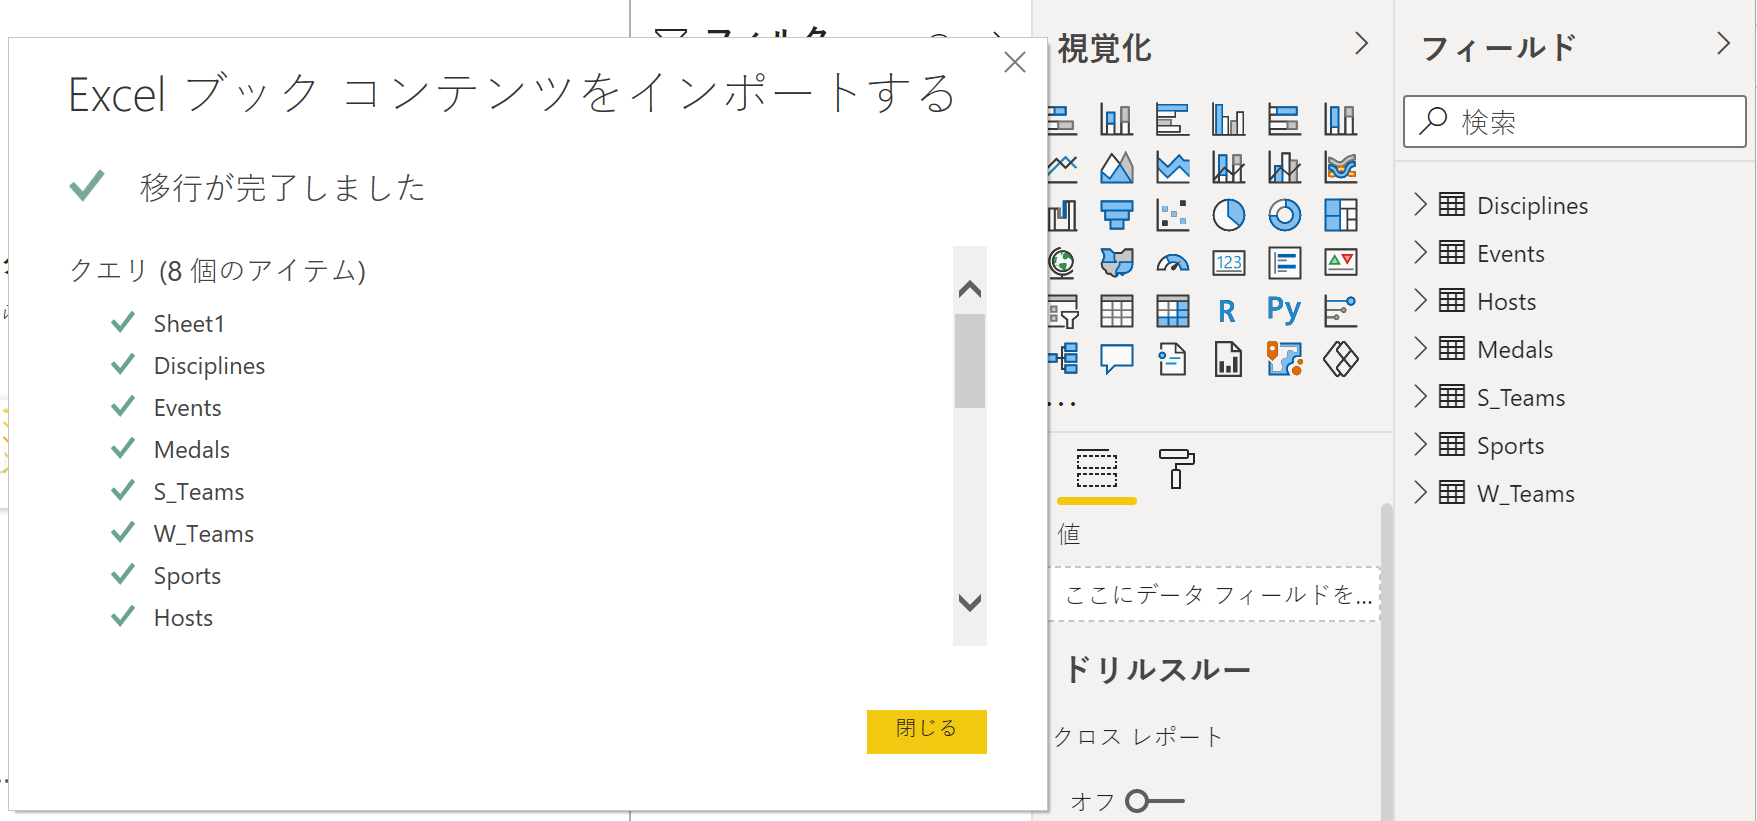This screenshot has height=821, width=1757.
Task: Select the pie chart visual
Action: click(1229, 215)
